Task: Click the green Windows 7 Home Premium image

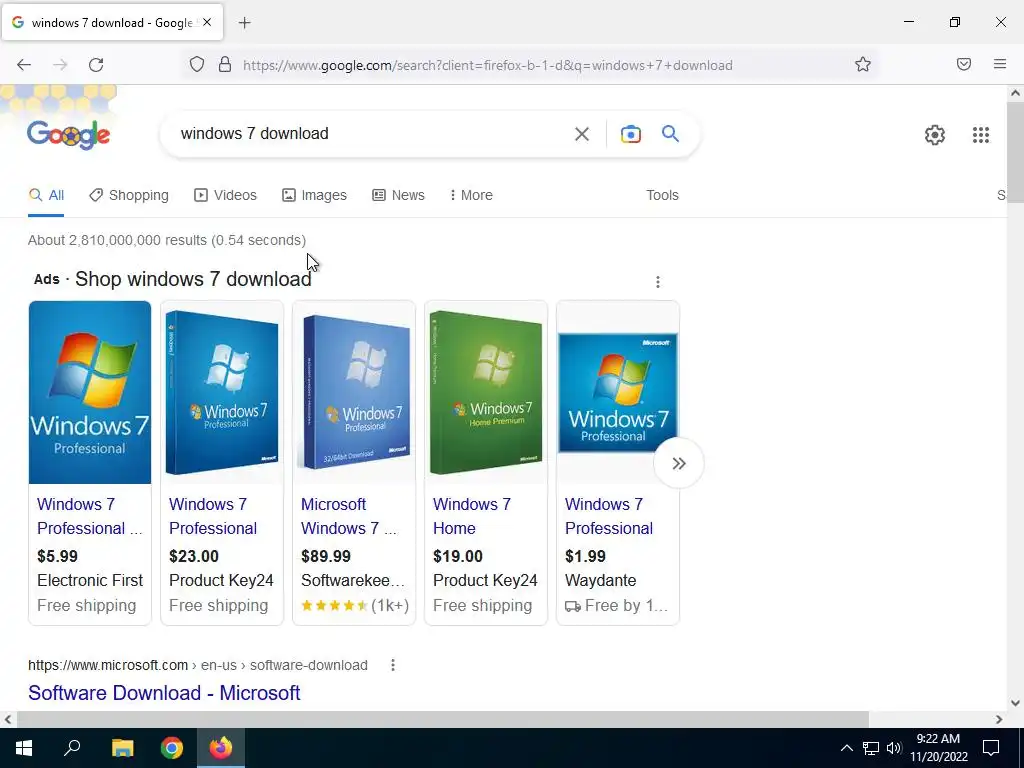Action: [486, 392]
